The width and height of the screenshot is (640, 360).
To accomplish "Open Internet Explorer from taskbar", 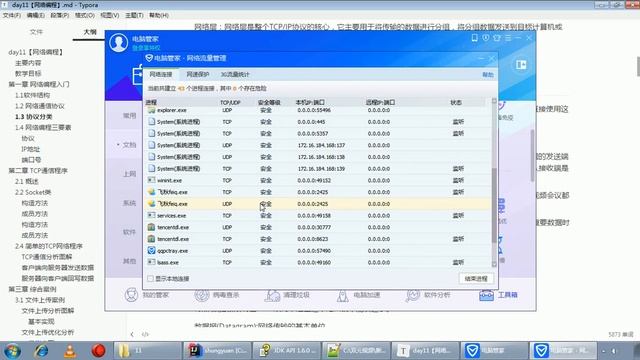I will (41, 351).
